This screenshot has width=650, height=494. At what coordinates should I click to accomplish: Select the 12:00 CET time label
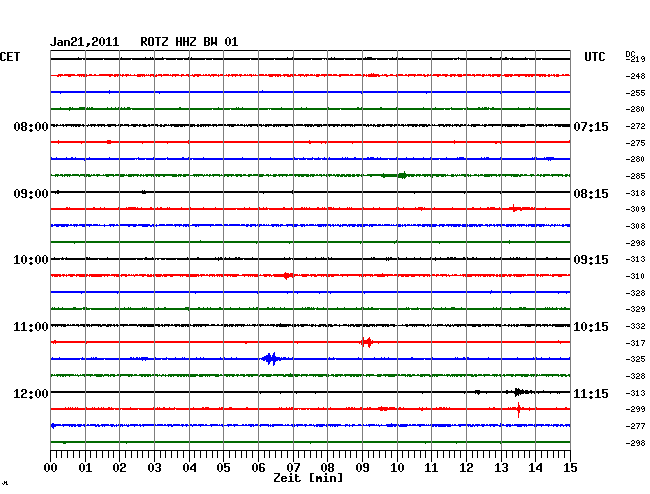(31, 393)
